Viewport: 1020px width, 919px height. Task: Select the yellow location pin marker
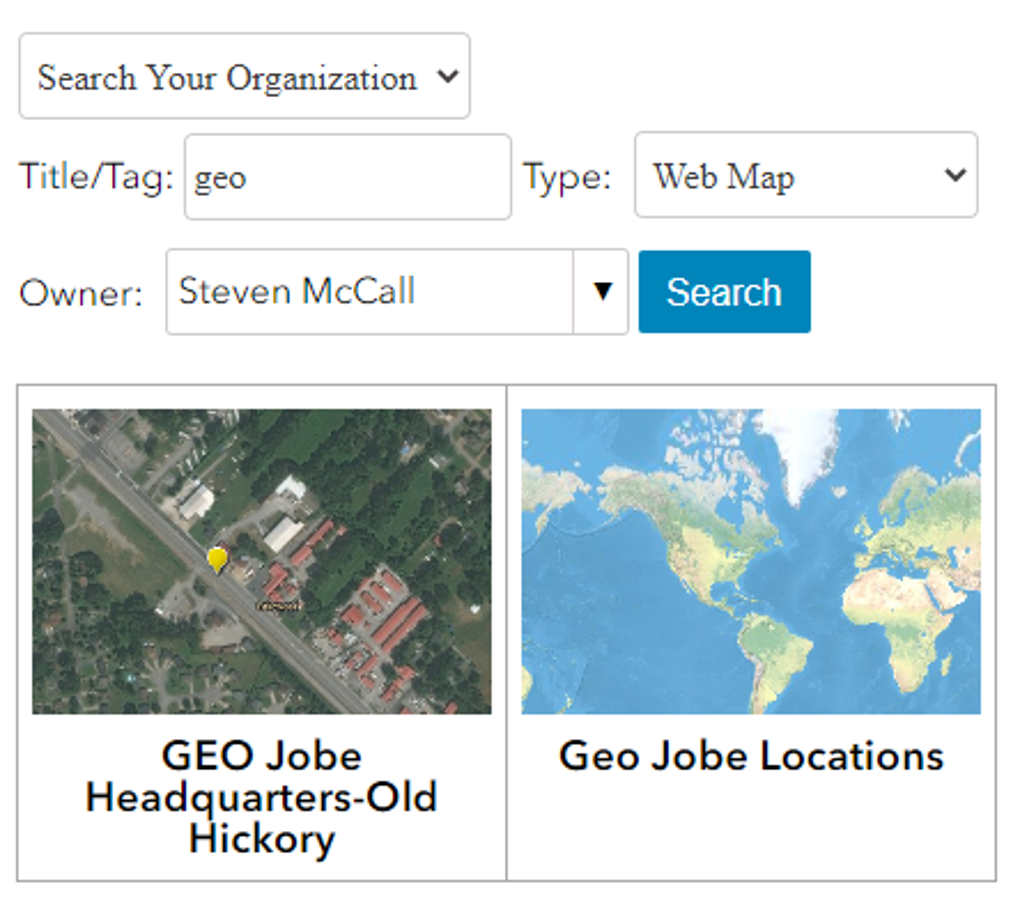pos(218,561)
